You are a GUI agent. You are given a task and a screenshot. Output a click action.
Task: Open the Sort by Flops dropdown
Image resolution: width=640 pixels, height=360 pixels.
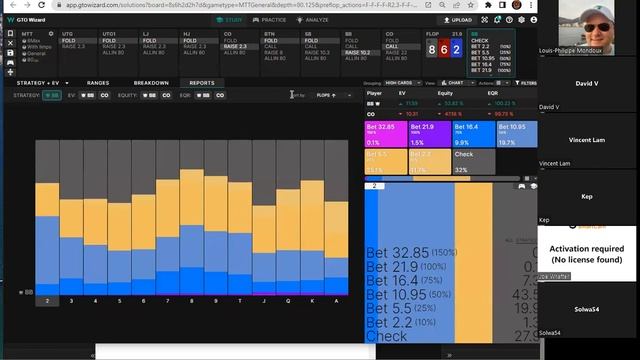pos(334,96)
